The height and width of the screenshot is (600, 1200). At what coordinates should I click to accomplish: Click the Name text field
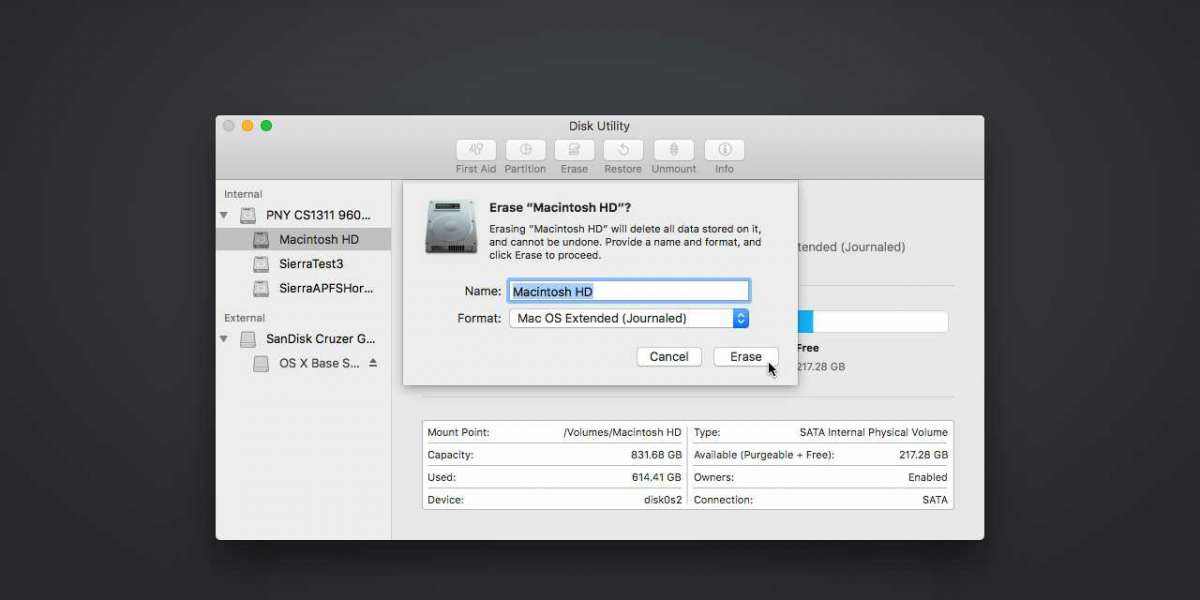pos(629,291)
